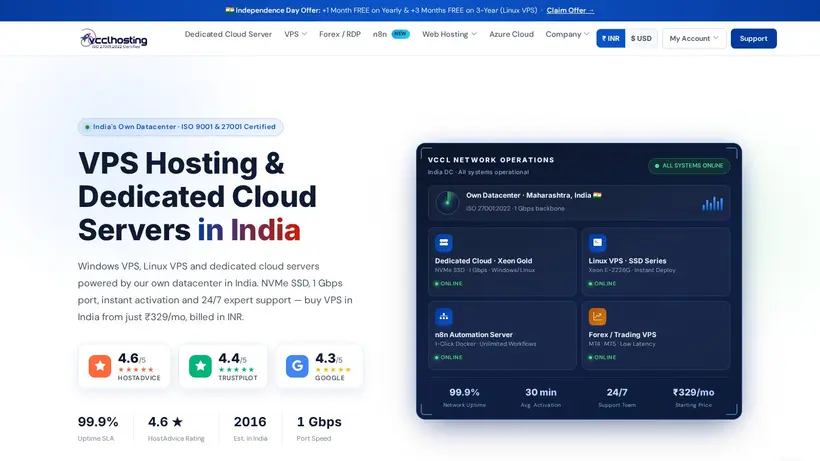Expand the Web Hosting dropdown menu
This screenshot has width=820, height=461.
coord(449,34)
